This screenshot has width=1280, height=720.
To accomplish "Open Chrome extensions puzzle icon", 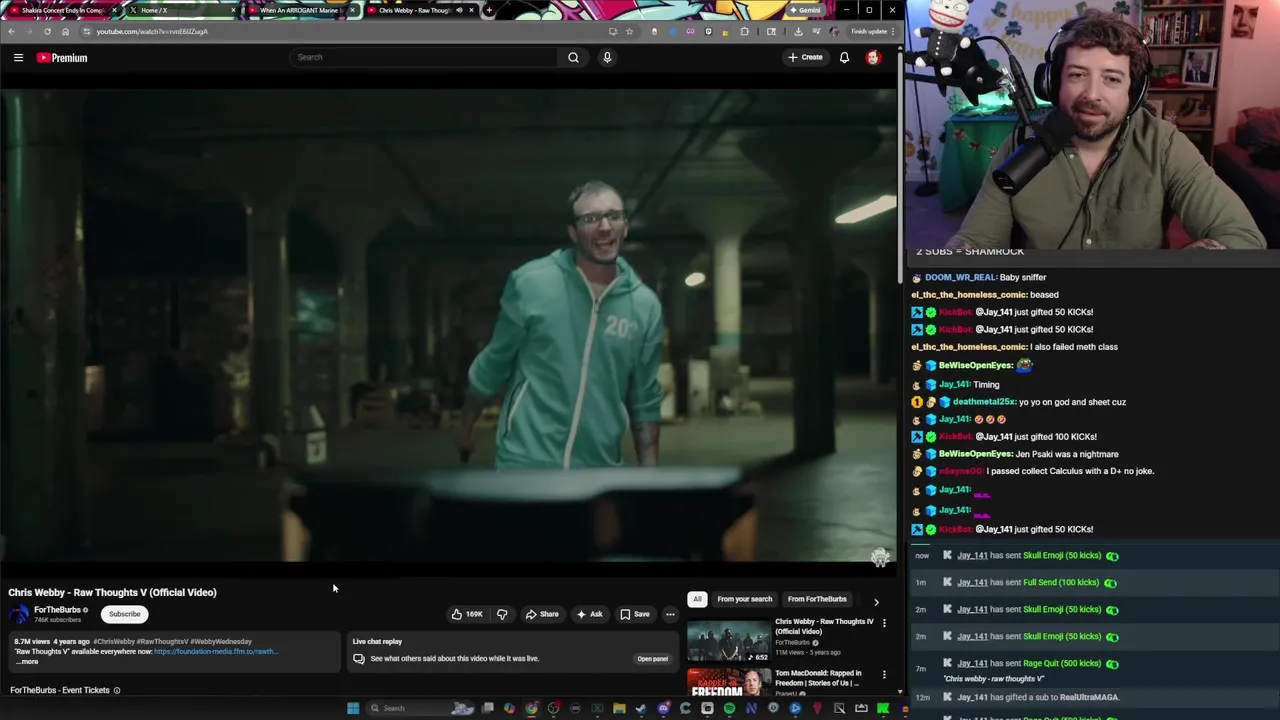I will pyautogui.click(x=744, y=31).
